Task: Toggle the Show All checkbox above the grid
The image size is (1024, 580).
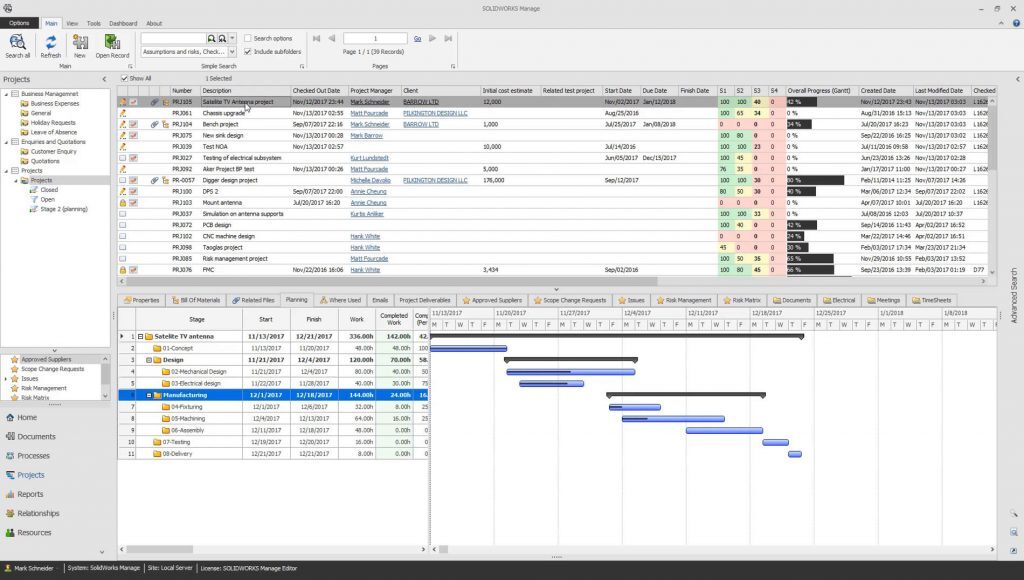Action: click(x=125, y=78)
